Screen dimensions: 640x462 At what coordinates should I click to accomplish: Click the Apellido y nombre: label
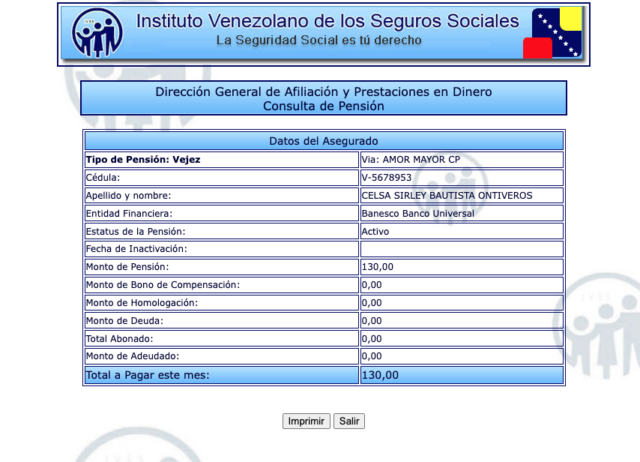coord(128,195)
